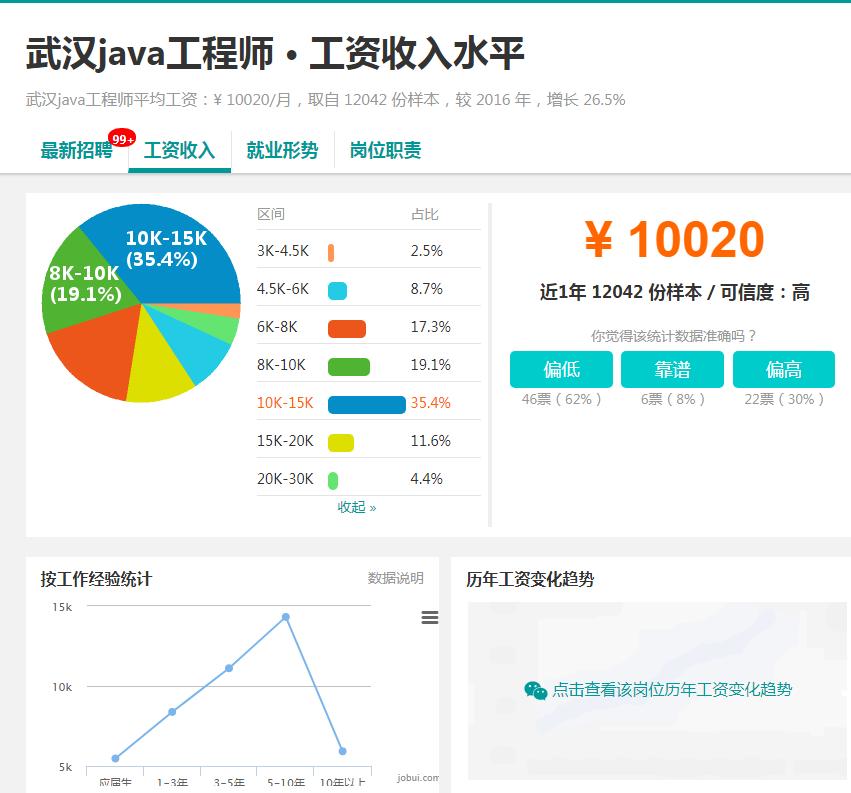Image resolution: width=851 pixels, height=793 pixels.
Task: Switch to the 岗位职责 tab
Action: coord(385,150)
